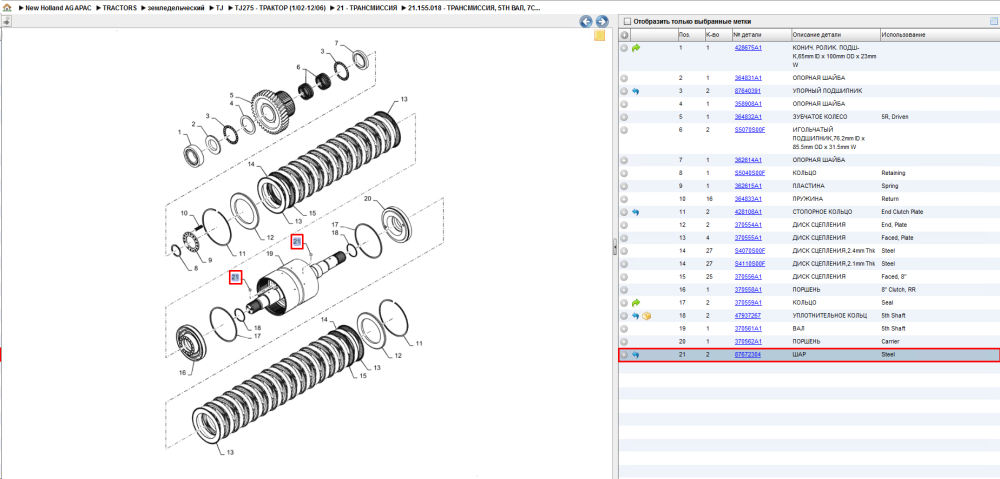Click gray circle marker on row S5040S00F
This screenshot has height=479, width=1000.
pos(624,173)
